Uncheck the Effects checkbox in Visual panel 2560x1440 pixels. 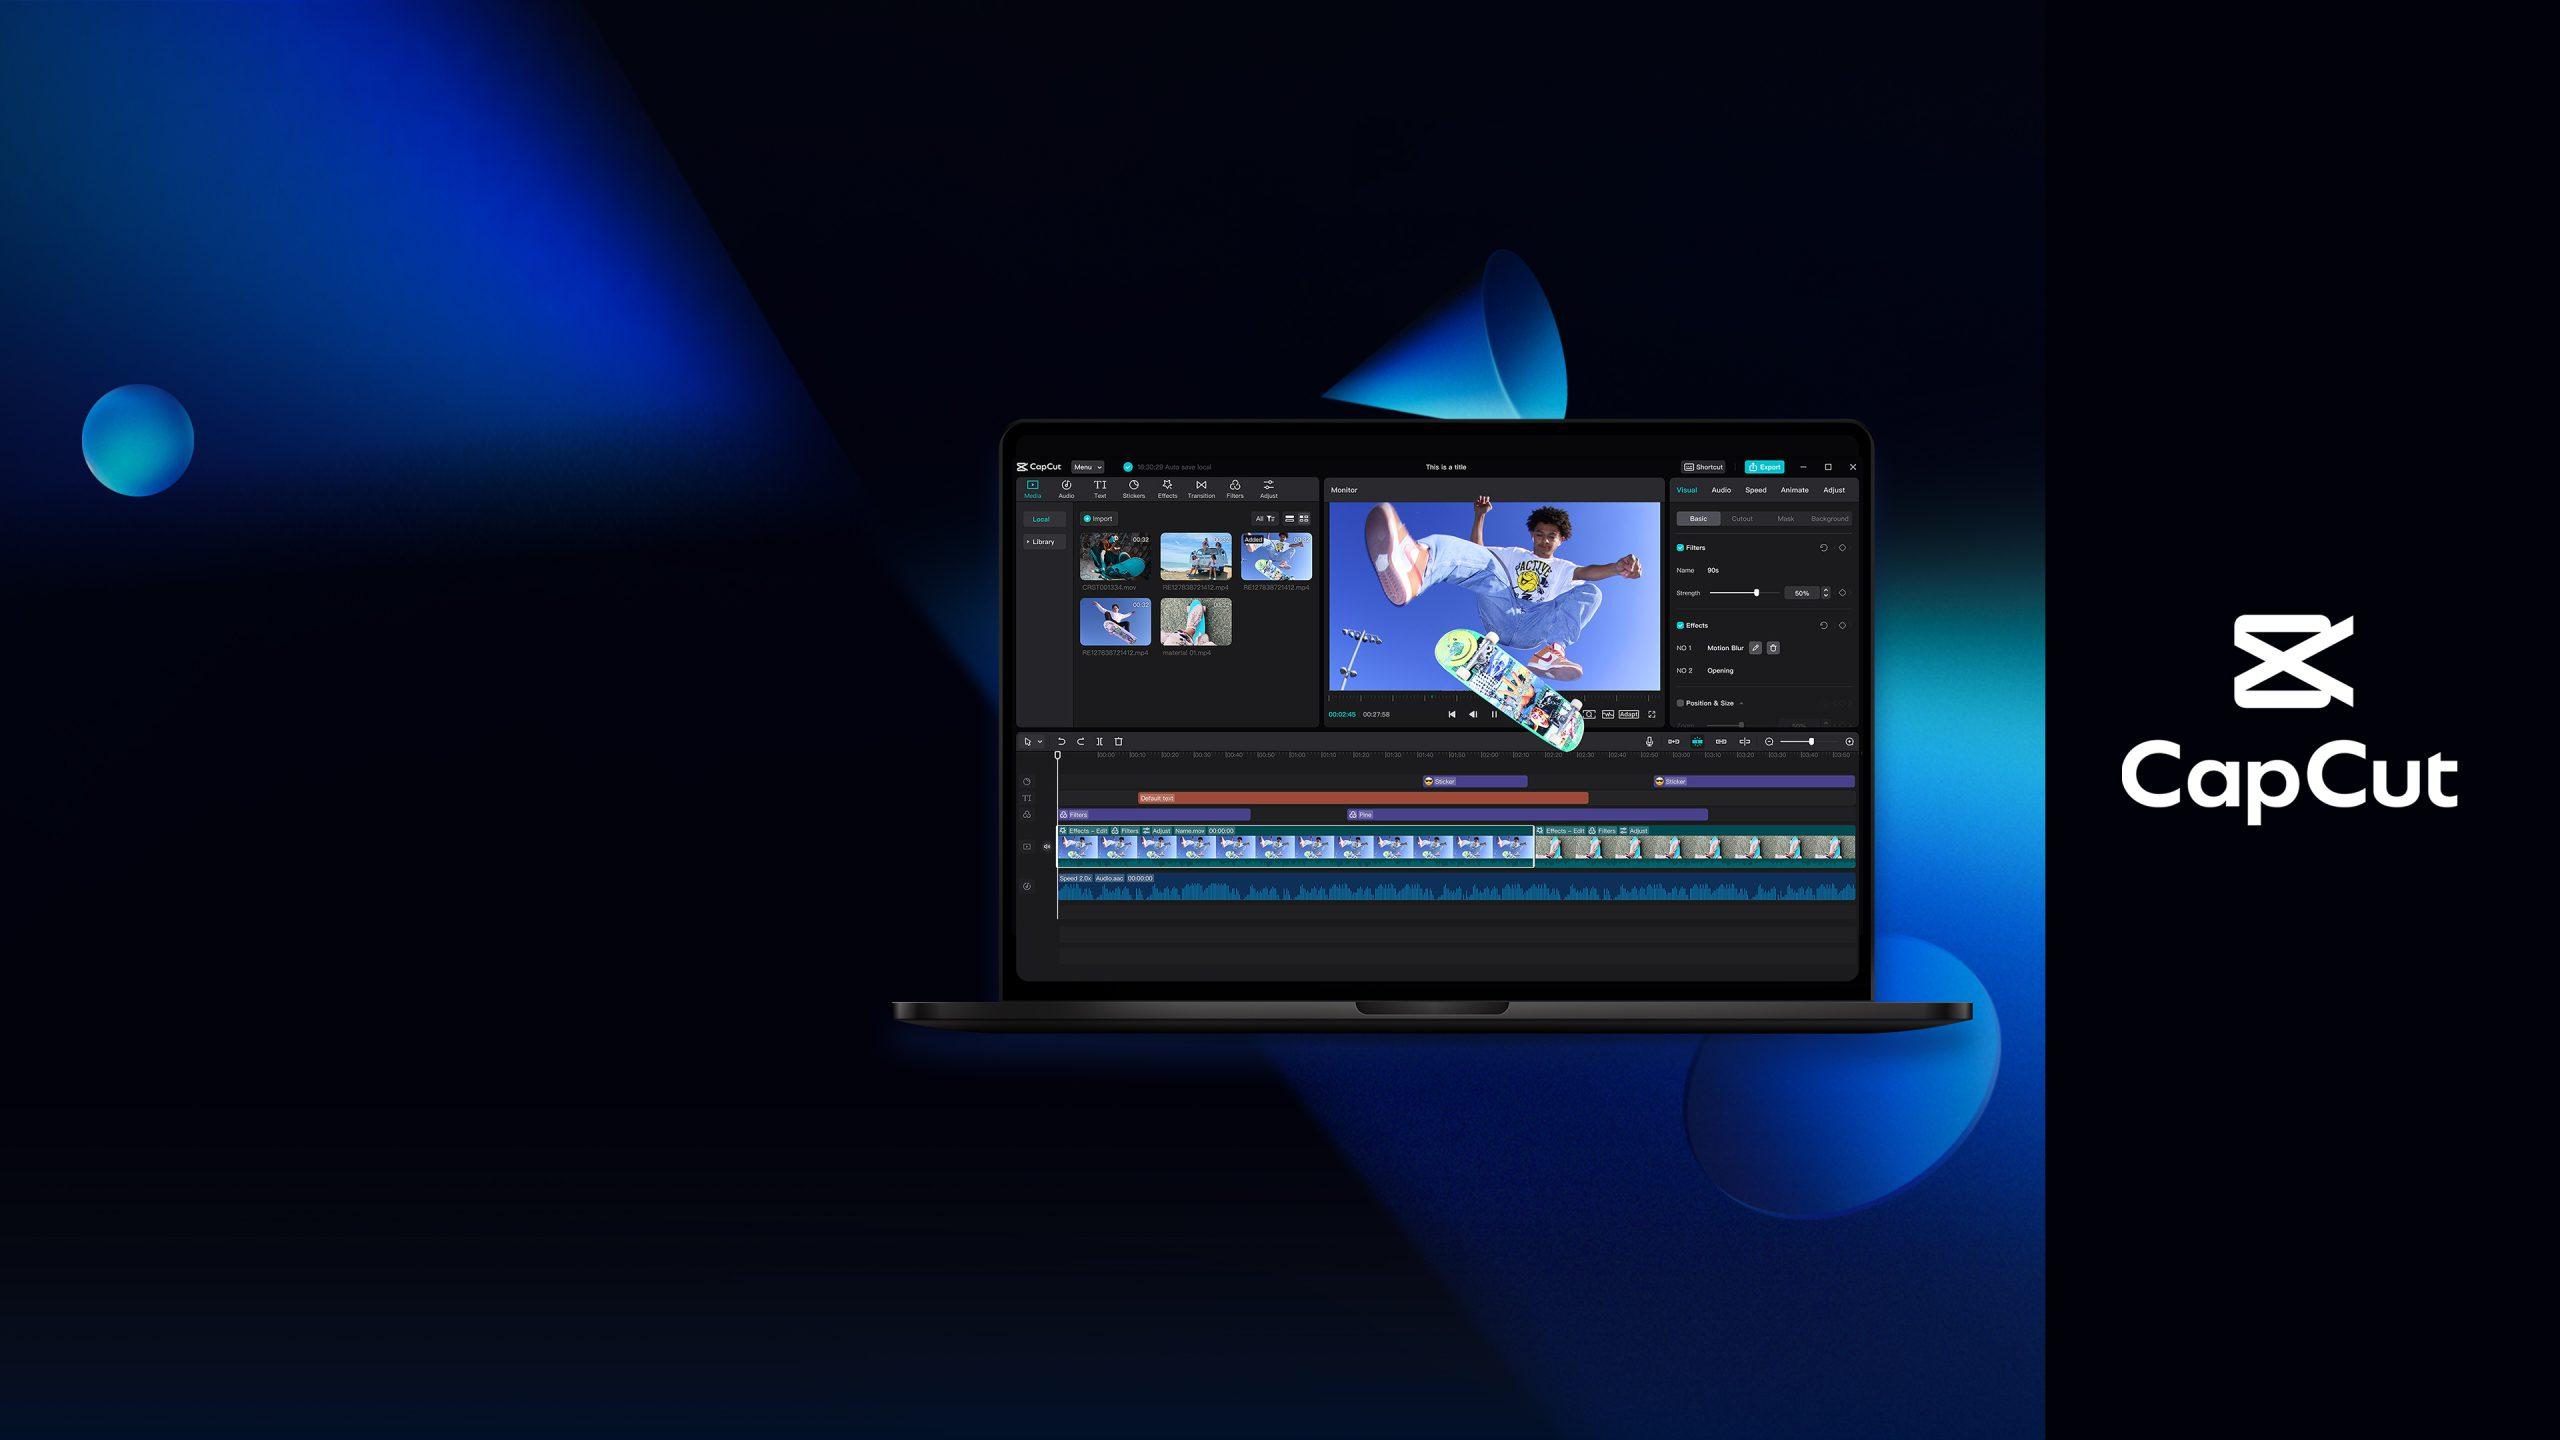[x=1680, y=625]
